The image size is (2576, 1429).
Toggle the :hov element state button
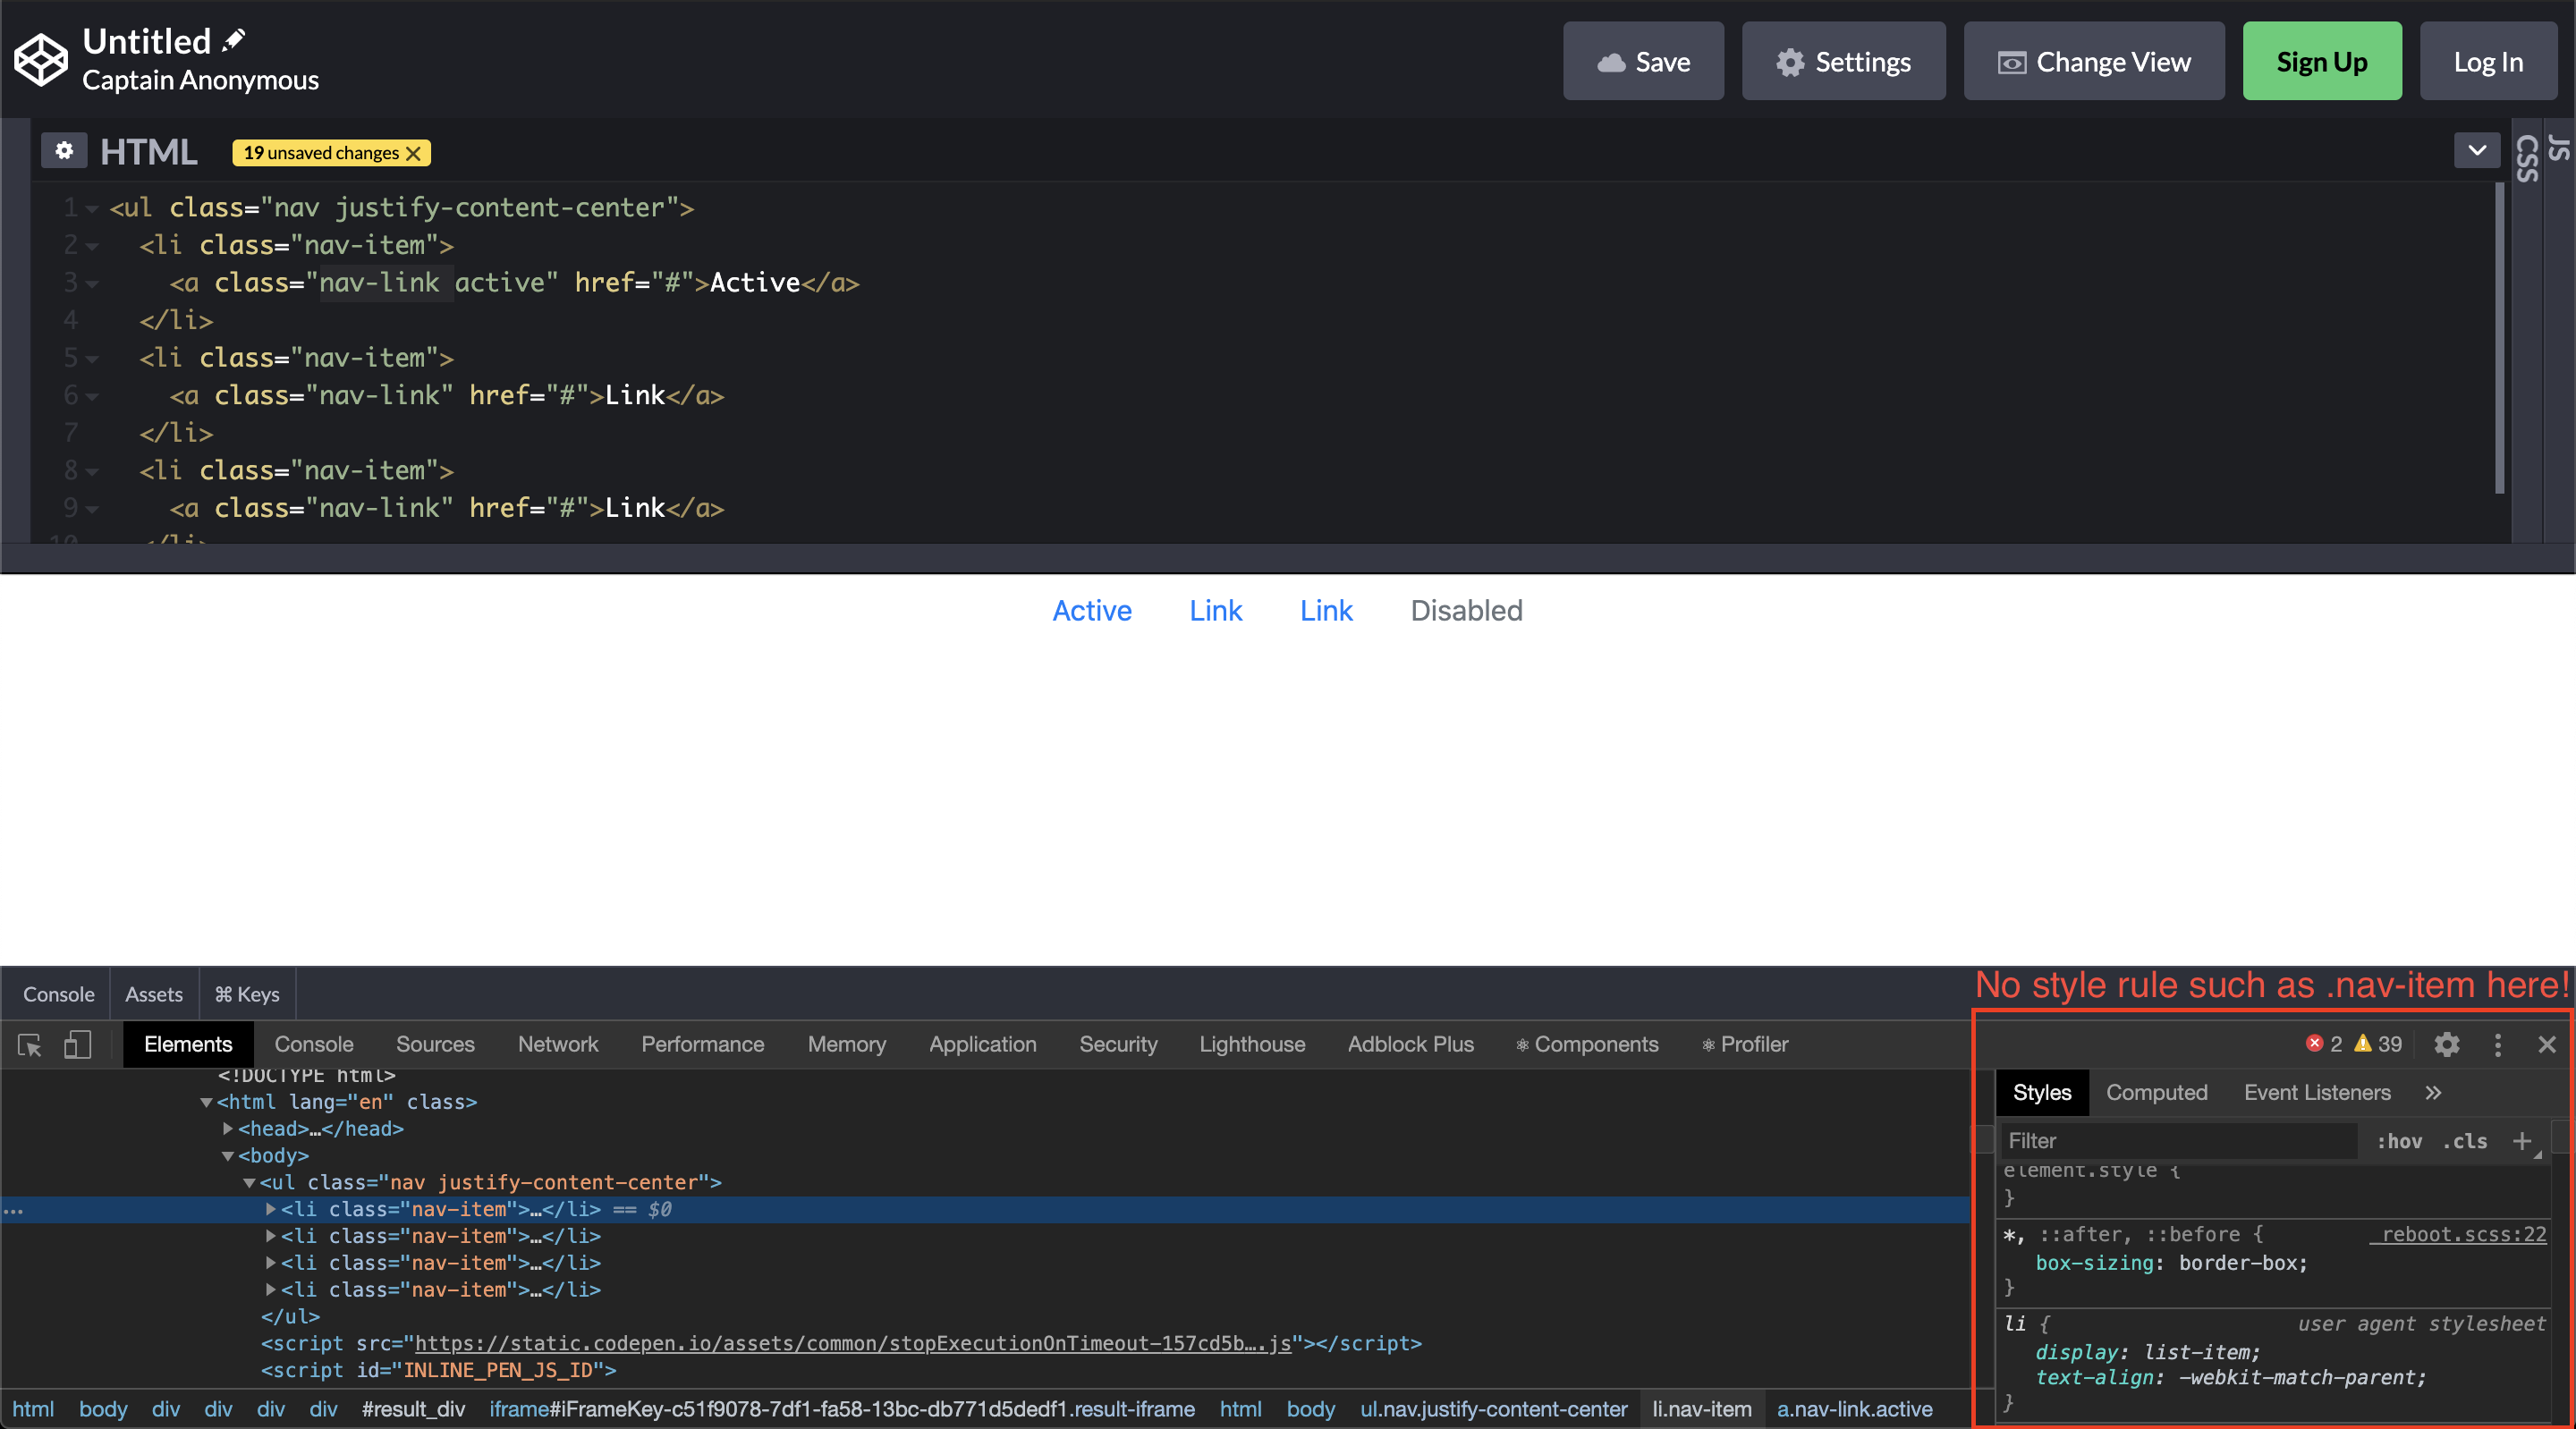click(2399, 1141)
